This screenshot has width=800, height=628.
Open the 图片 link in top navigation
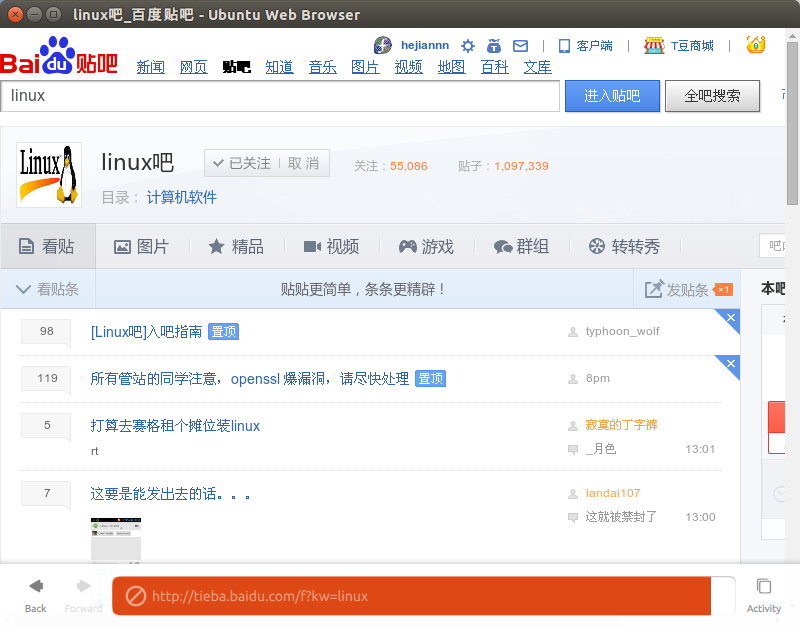[x=365, y=67]
